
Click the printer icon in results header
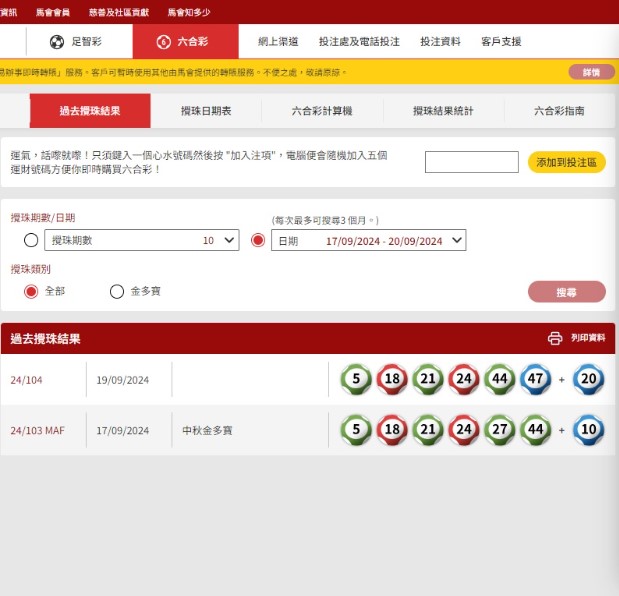click(555, 339)
